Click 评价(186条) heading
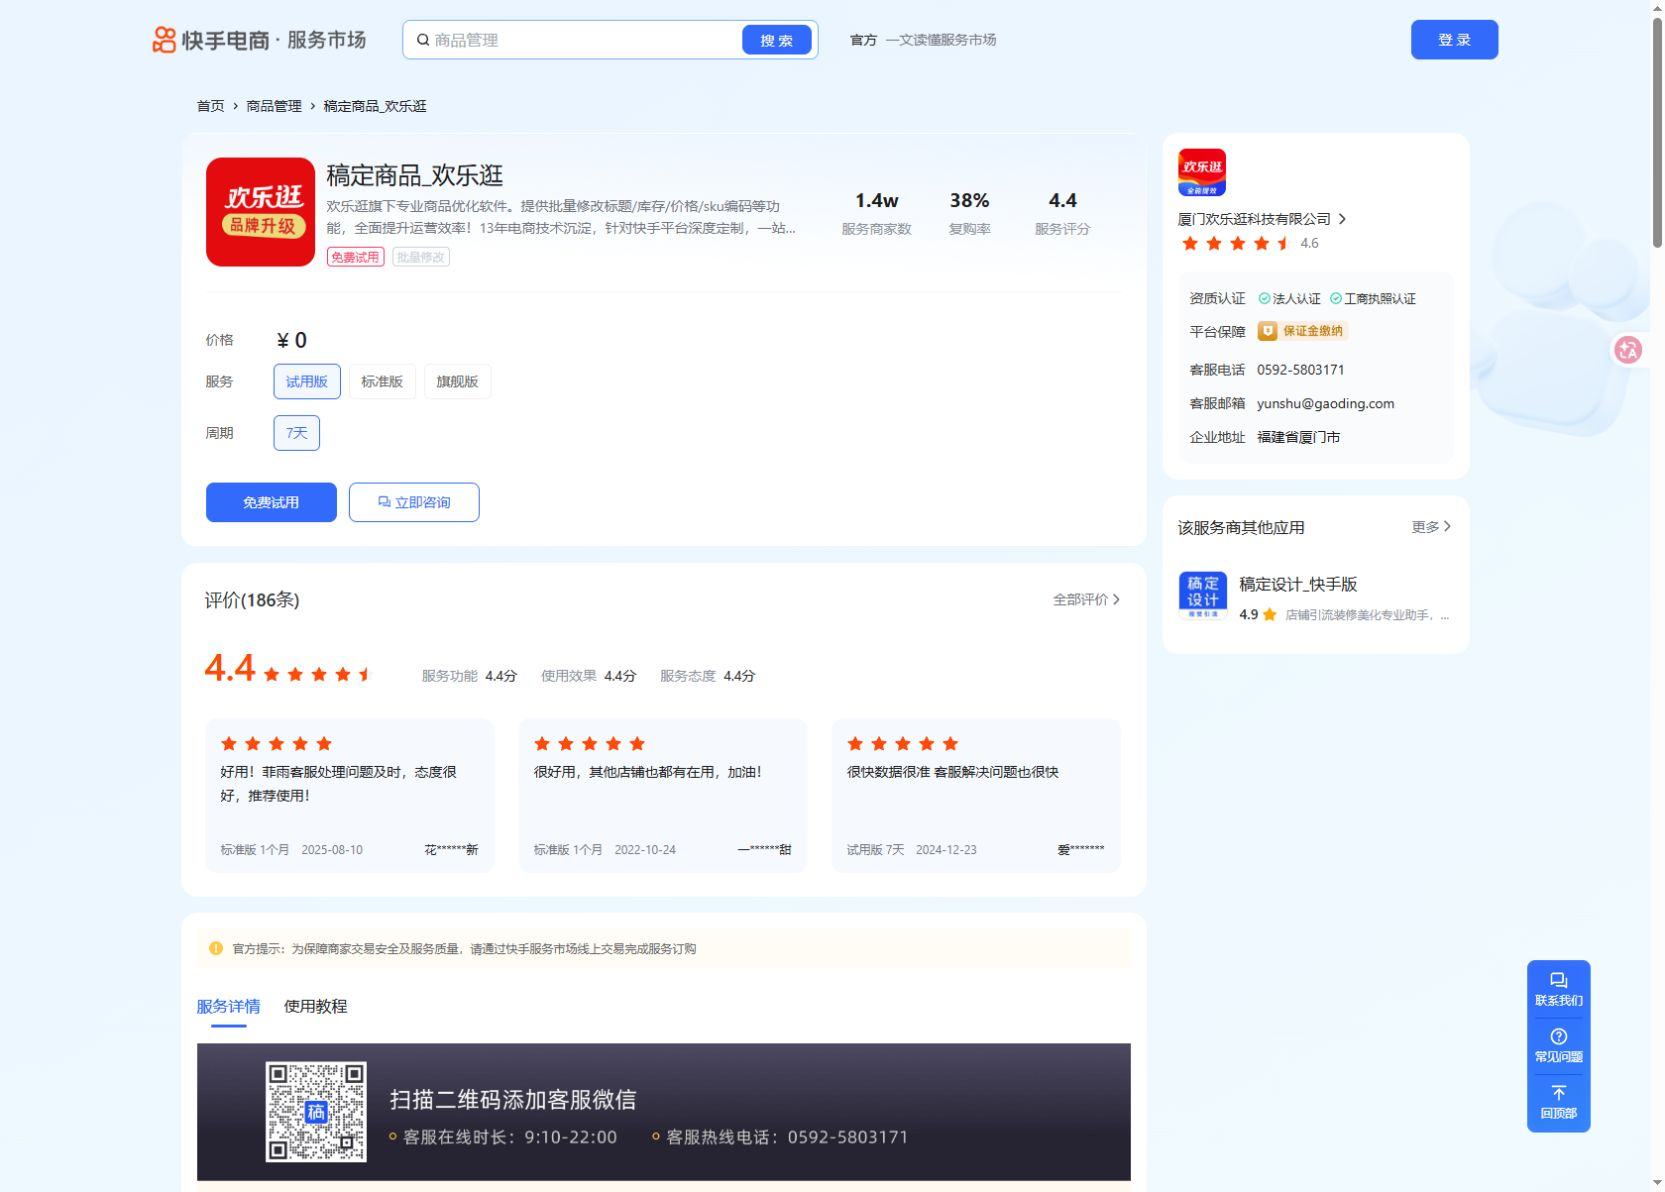The height and width of the screenshot is (1192, 1665). [x=252, y=600]
